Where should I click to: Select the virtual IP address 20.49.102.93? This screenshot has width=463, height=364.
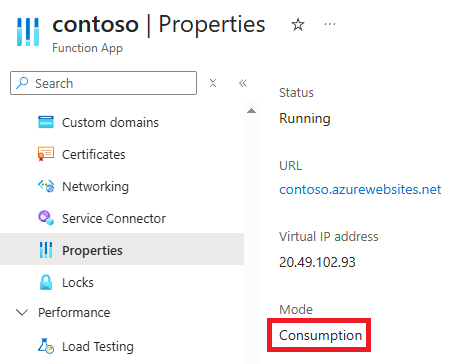317,262
